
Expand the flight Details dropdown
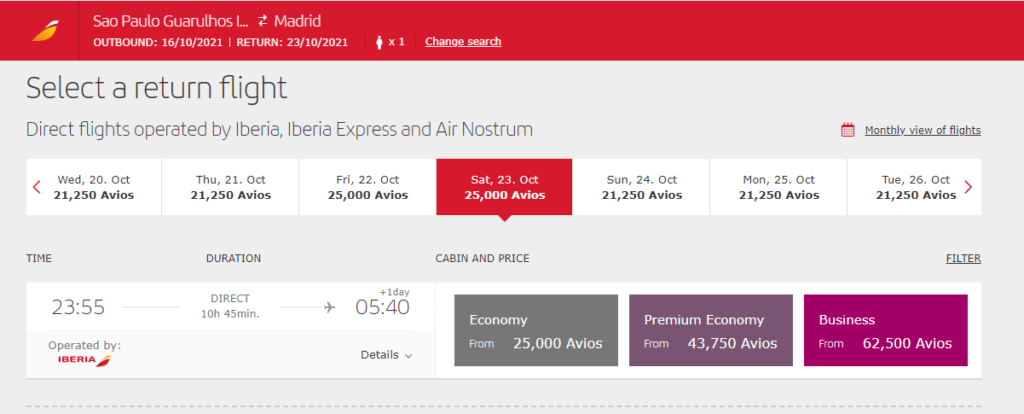(x=386, y=355)
